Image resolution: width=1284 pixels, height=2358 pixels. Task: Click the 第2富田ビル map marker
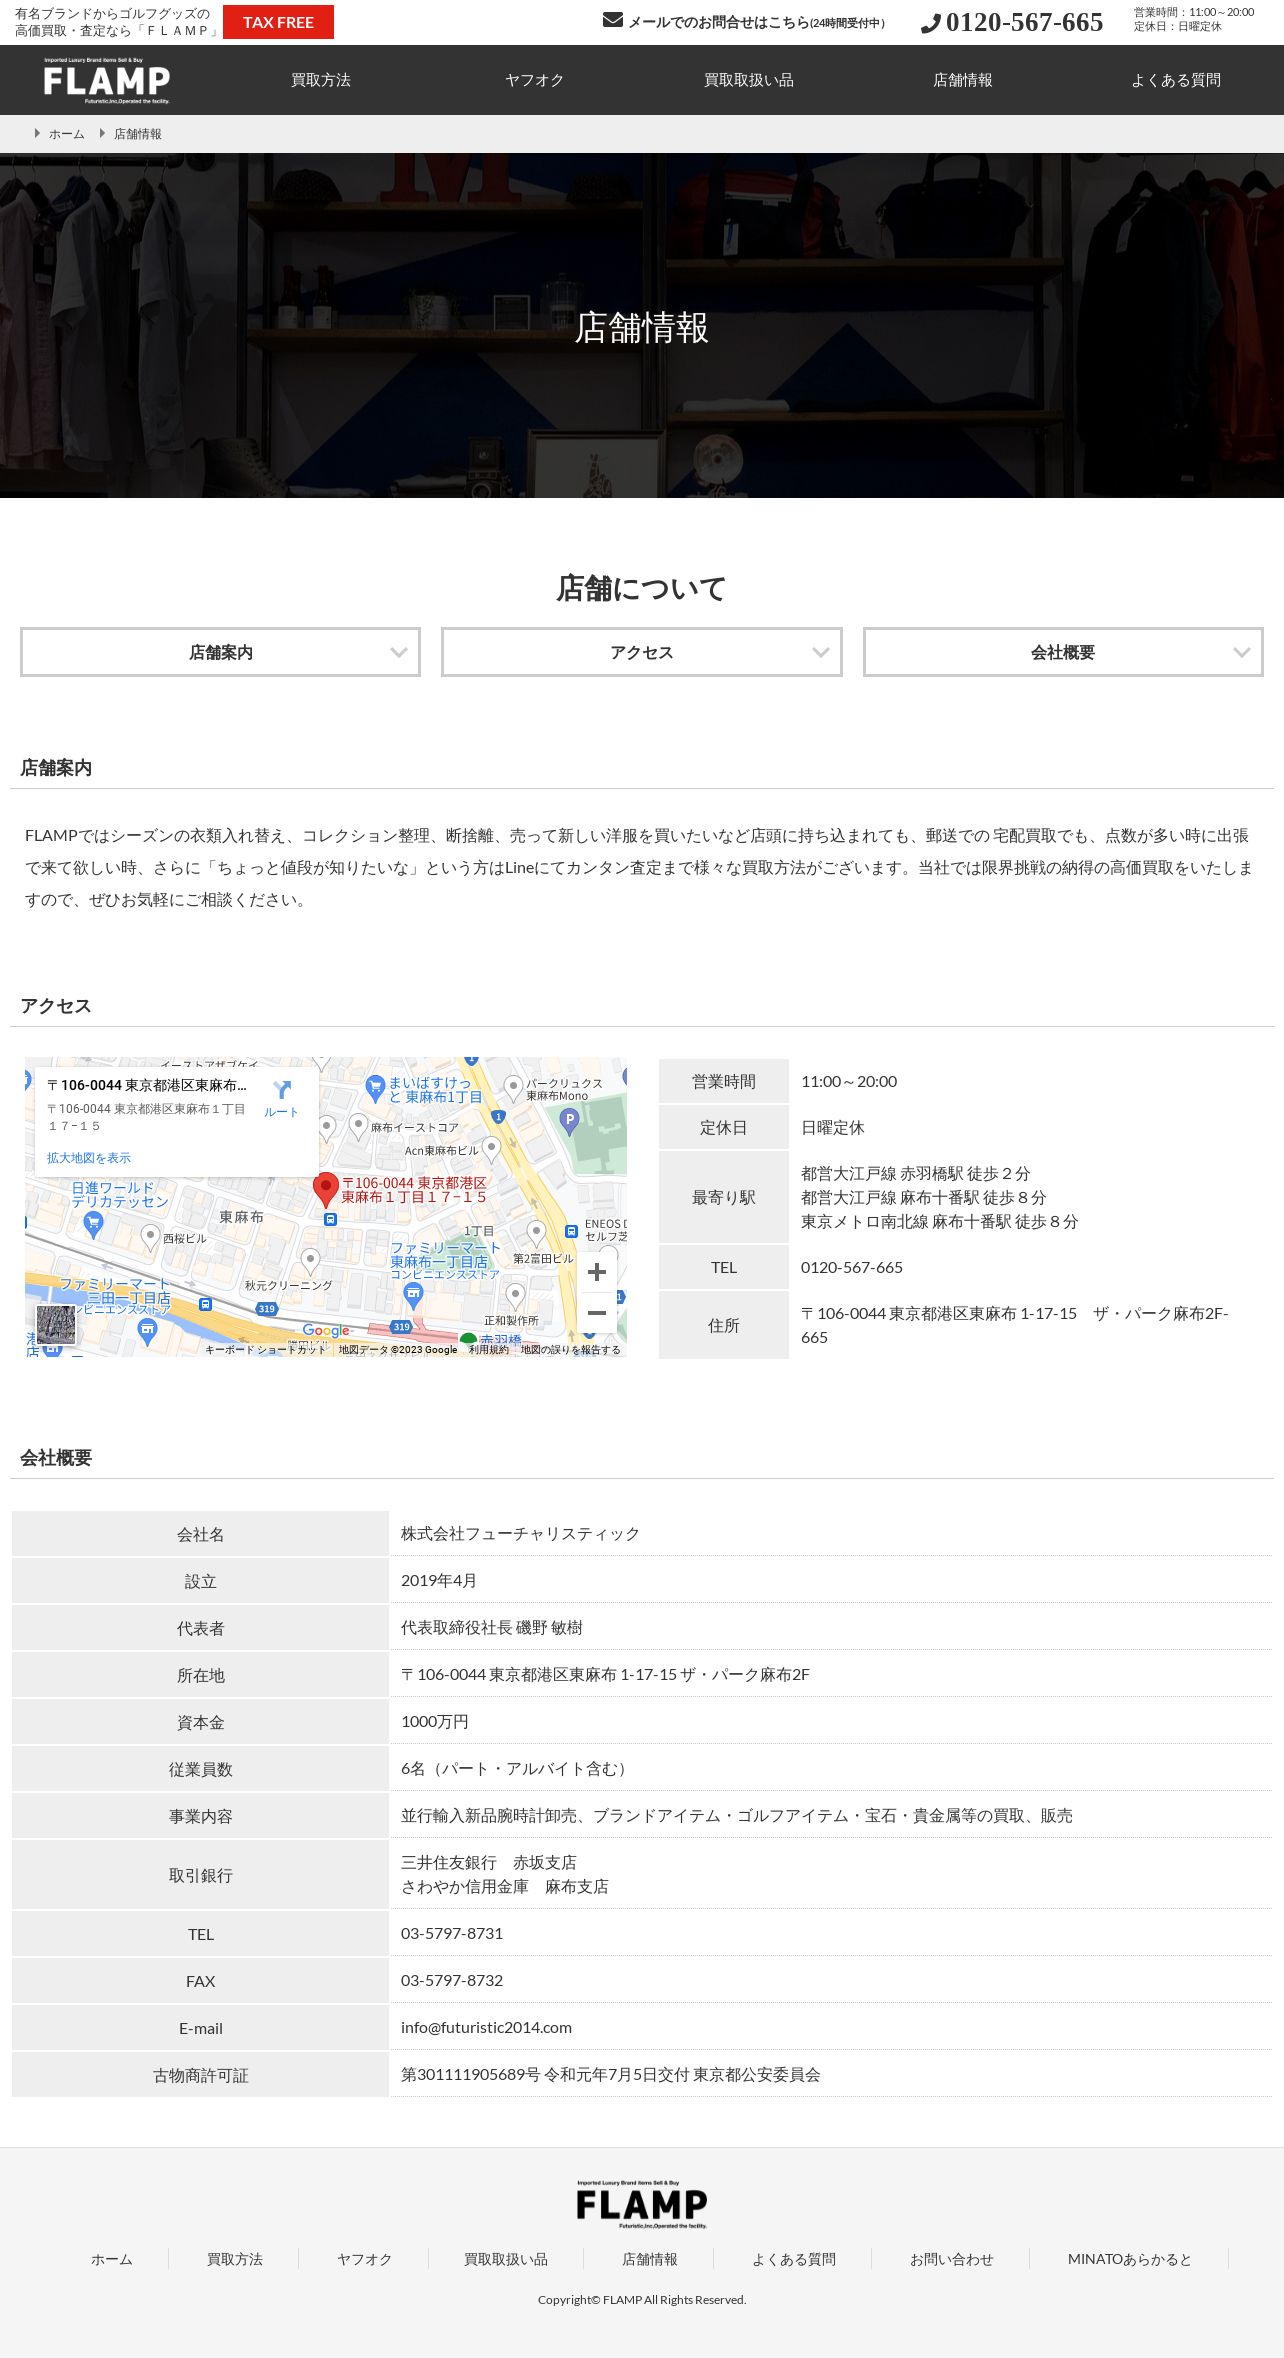click(x=536, y=1232)
